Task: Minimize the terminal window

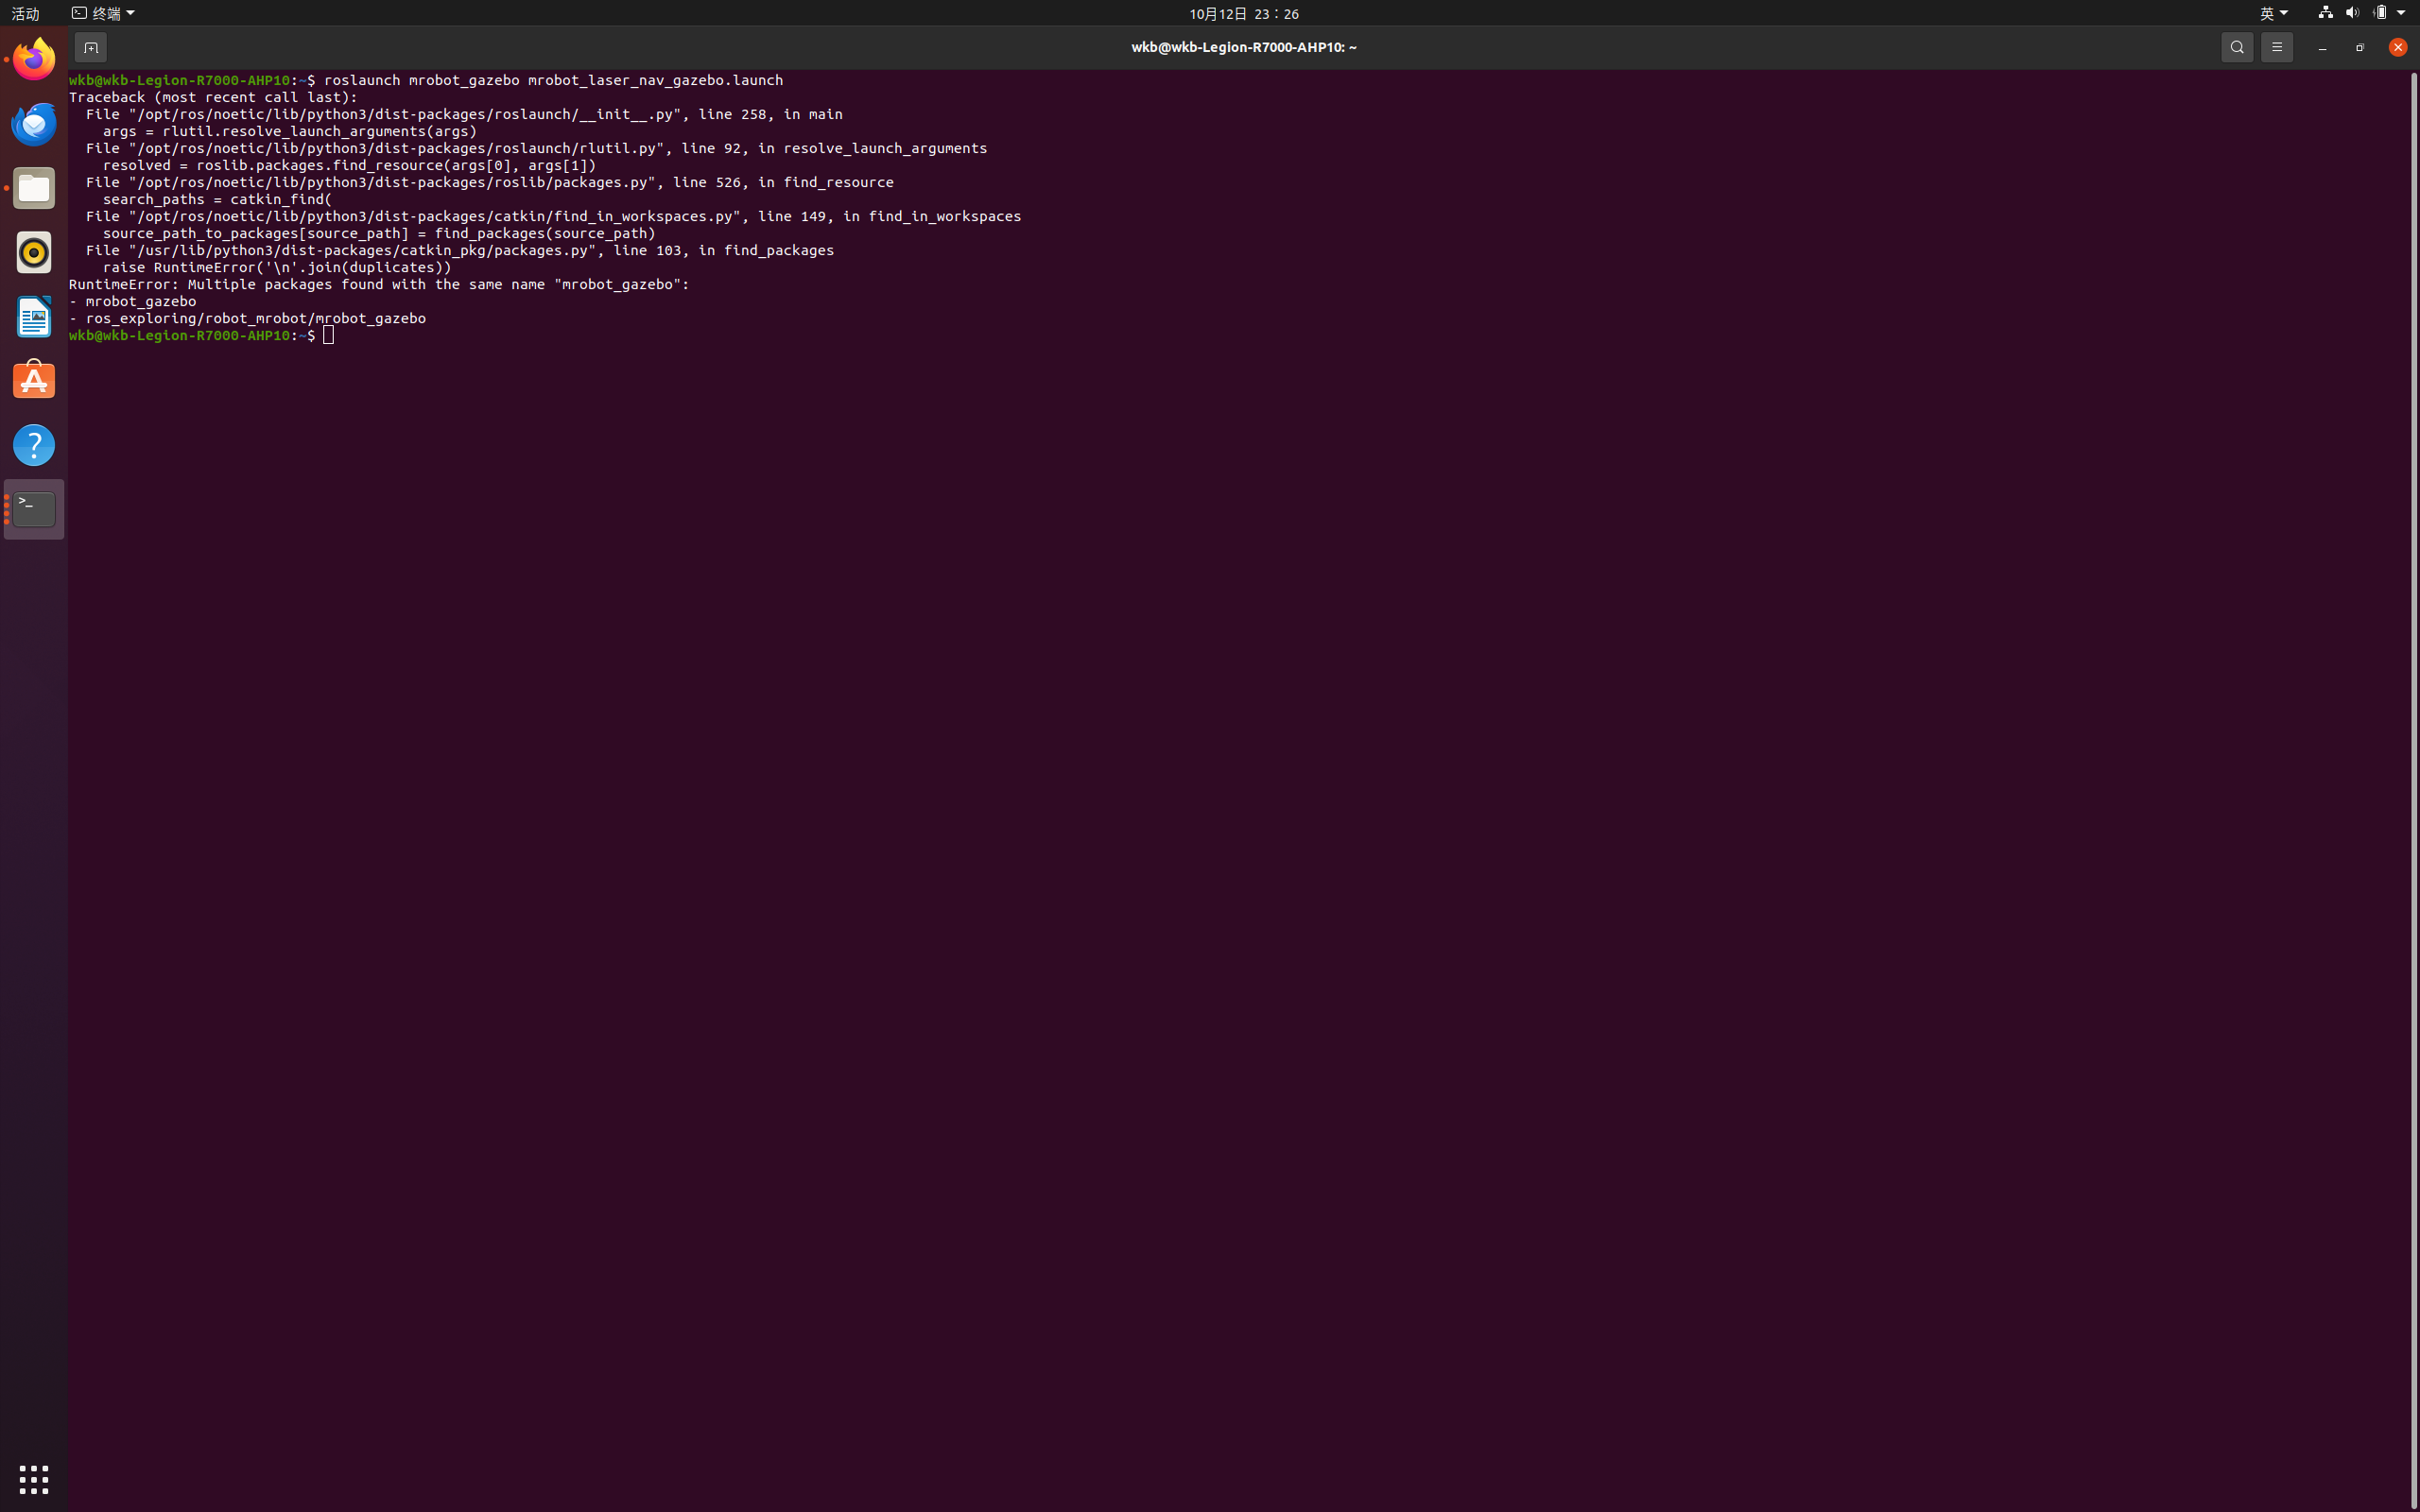Action: (x=2322, y=47)
